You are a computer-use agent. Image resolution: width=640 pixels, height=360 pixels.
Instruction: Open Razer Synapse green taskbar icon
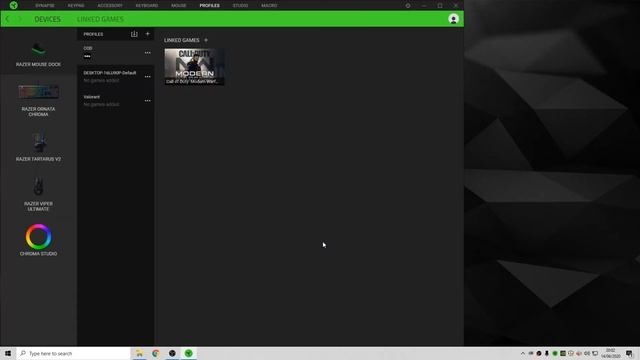coord(188,353)
